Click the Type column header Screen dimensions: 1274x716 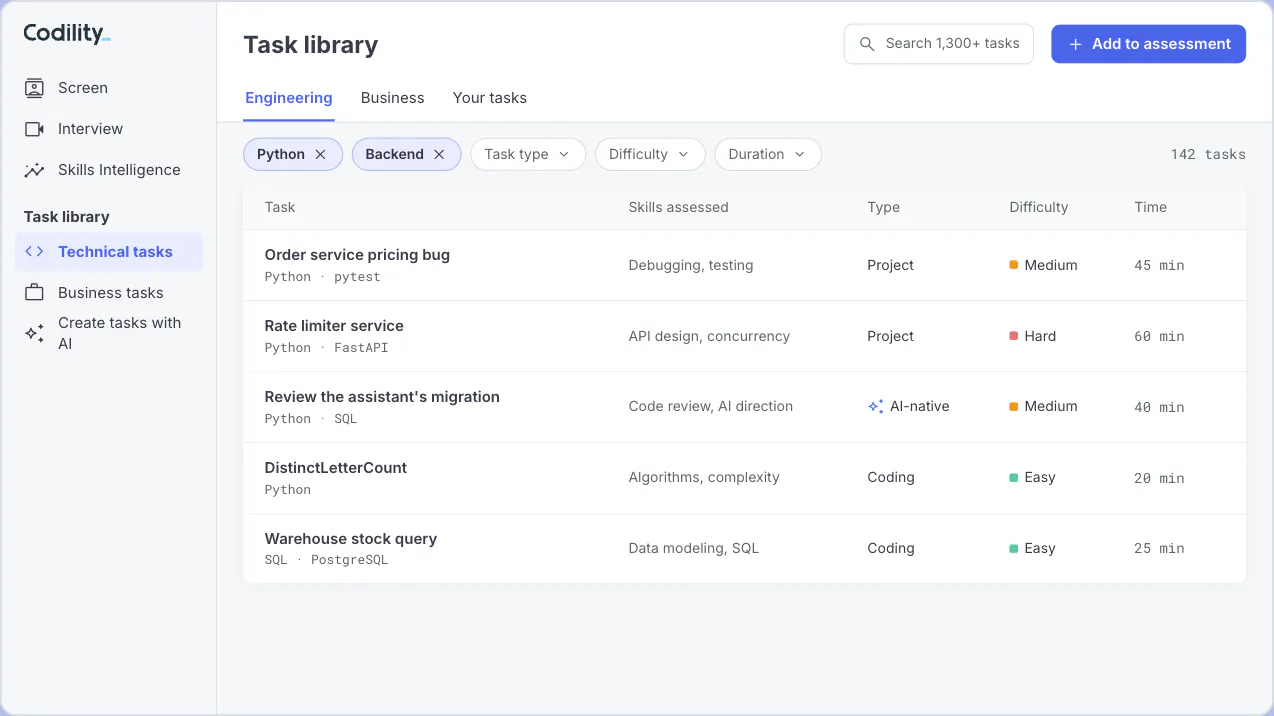pyautogui.click(x=884, y=207)
